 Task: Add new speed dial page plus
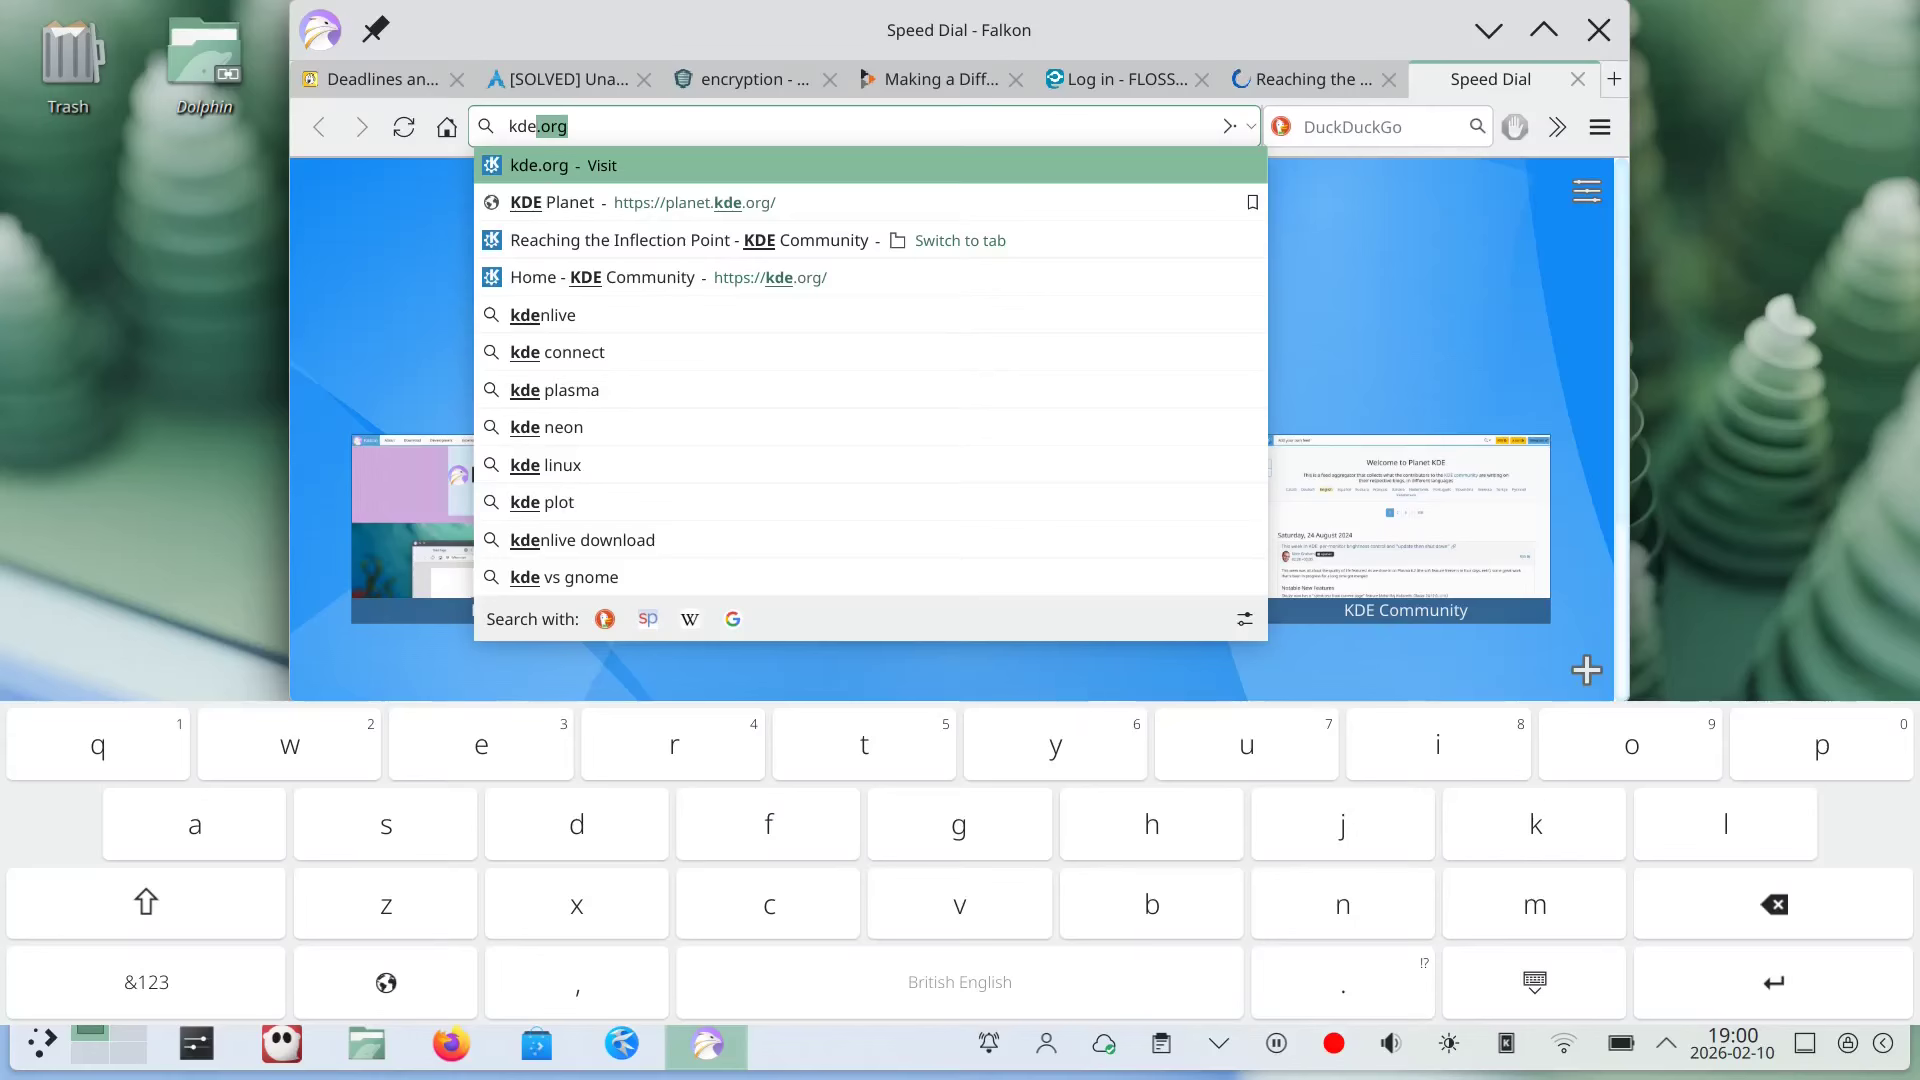(1587, 670)
